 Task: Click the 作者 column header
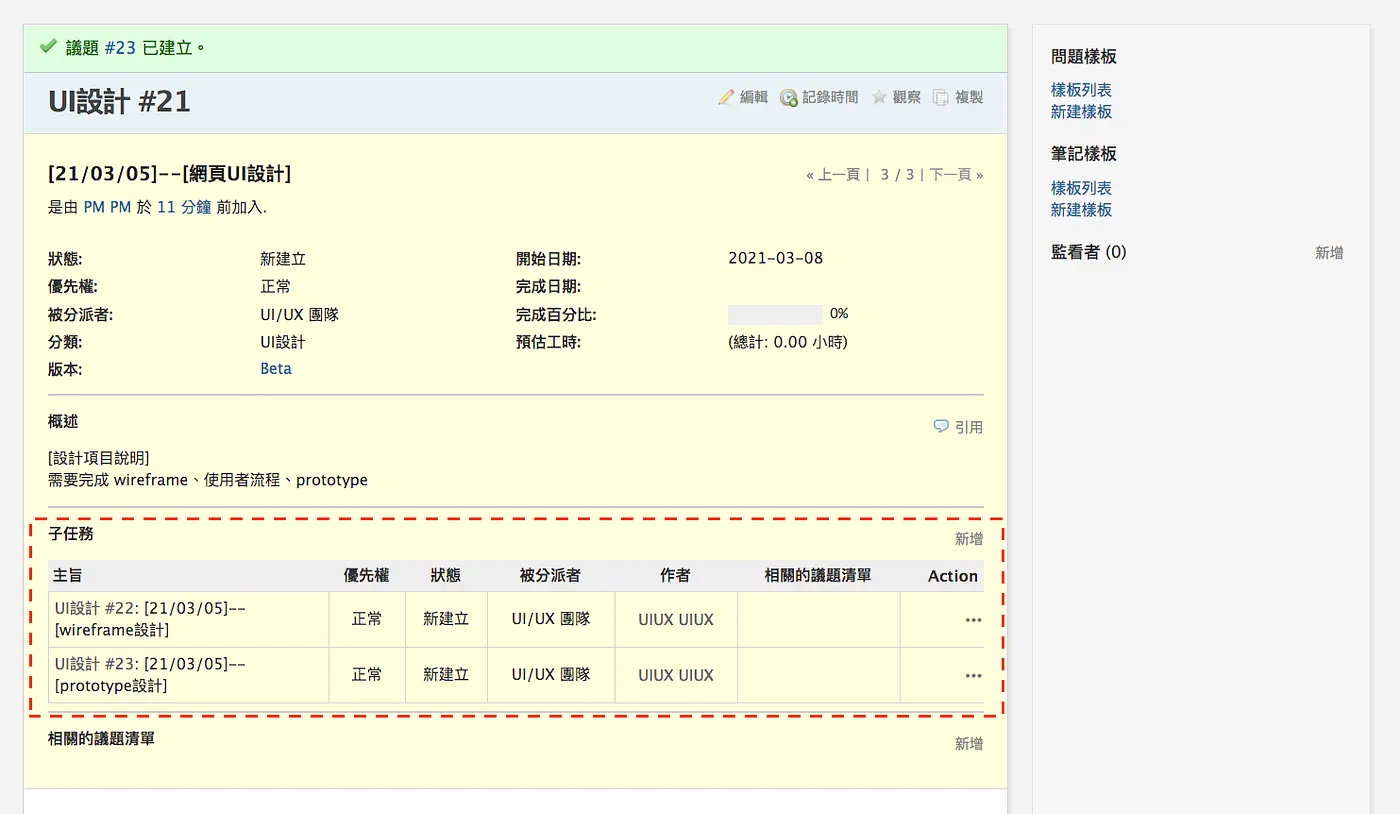pyautogui.click(x=675, y=576)
